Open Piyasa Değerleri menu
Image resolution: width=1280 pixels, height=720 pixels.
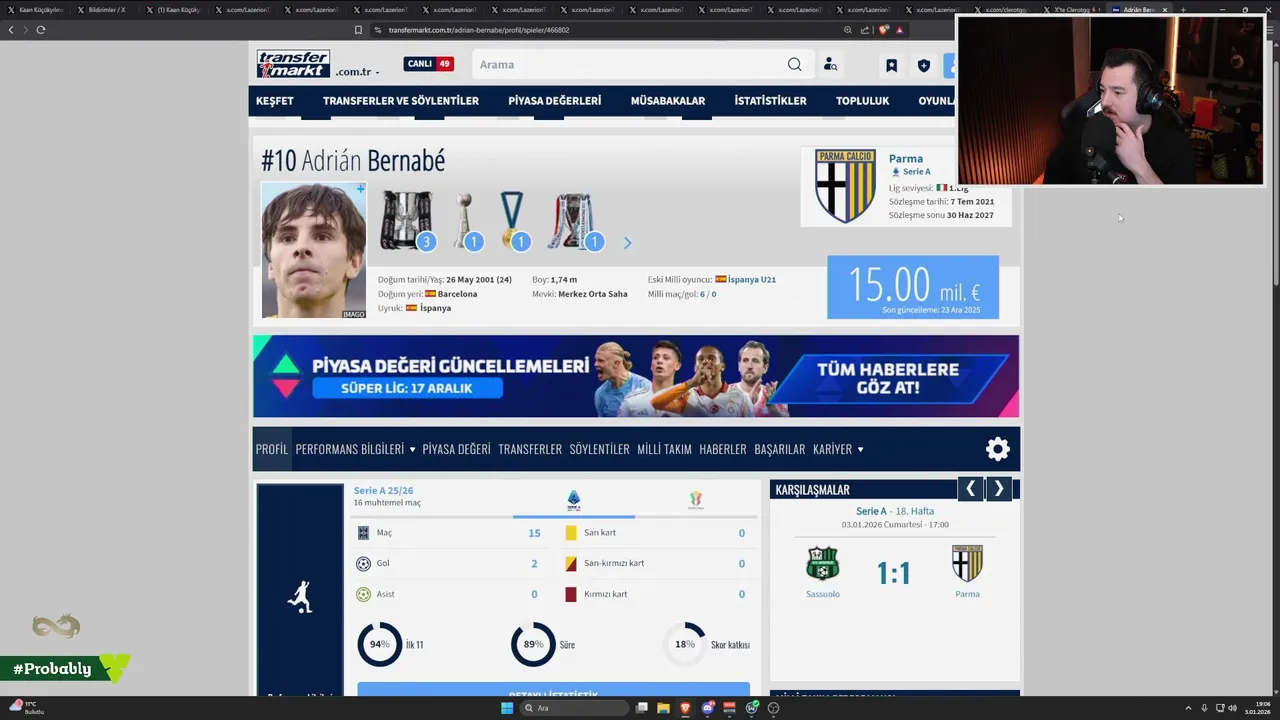tap(555, 101)
